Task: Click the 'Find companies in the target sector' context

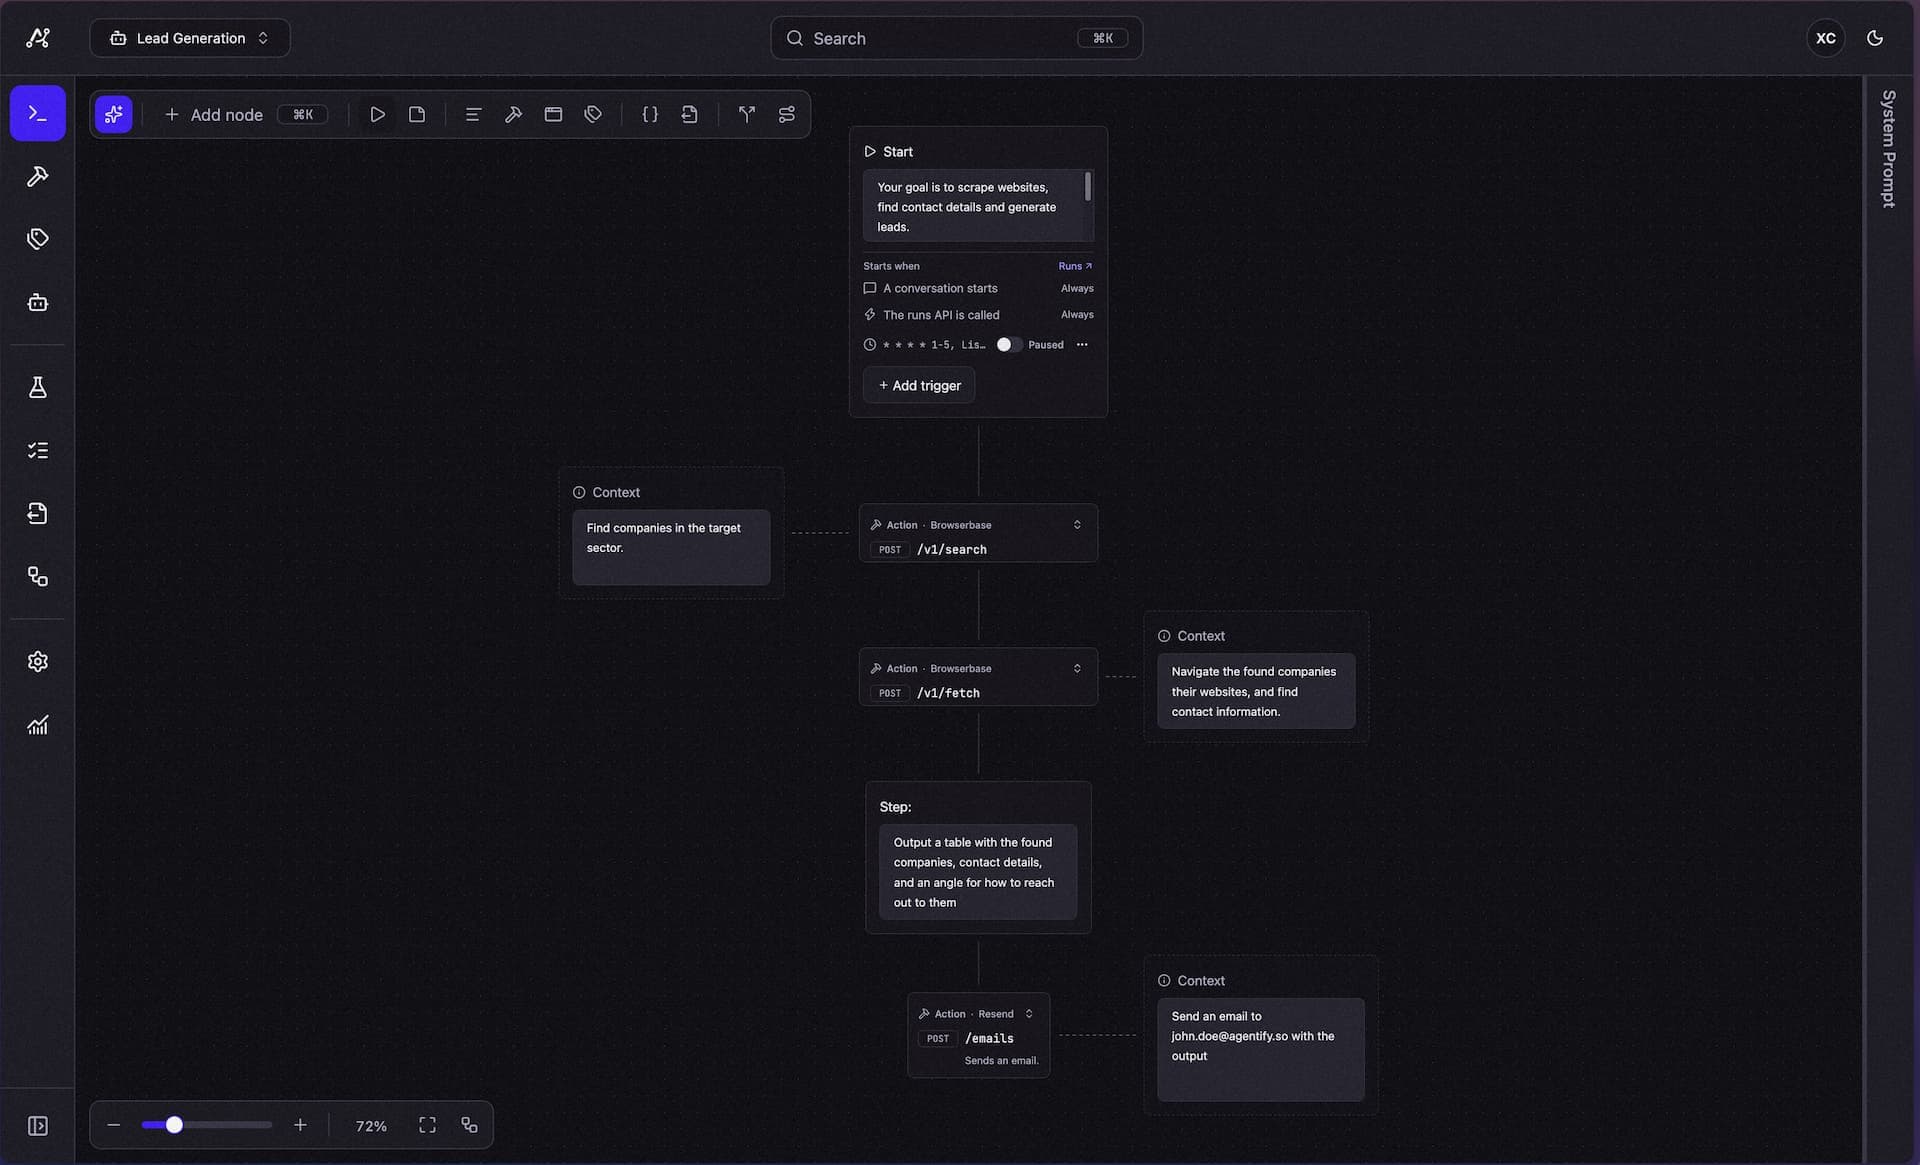Action: coord(671,547)
